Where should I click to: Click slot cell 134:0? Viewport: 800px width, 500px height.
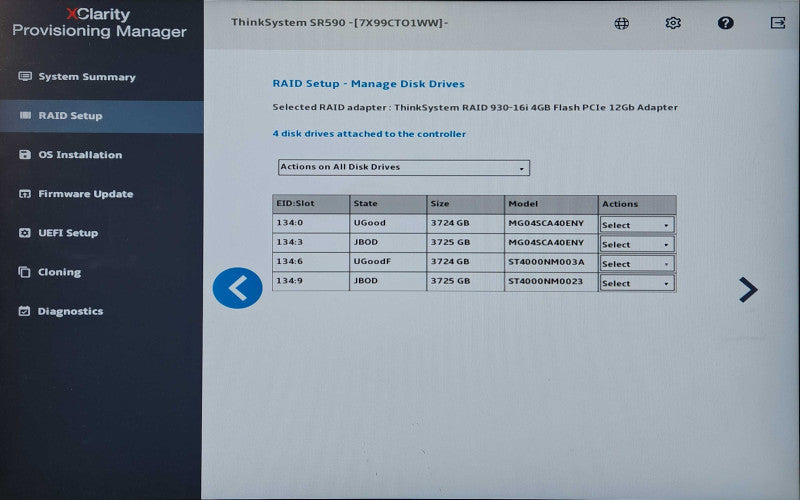311,223
